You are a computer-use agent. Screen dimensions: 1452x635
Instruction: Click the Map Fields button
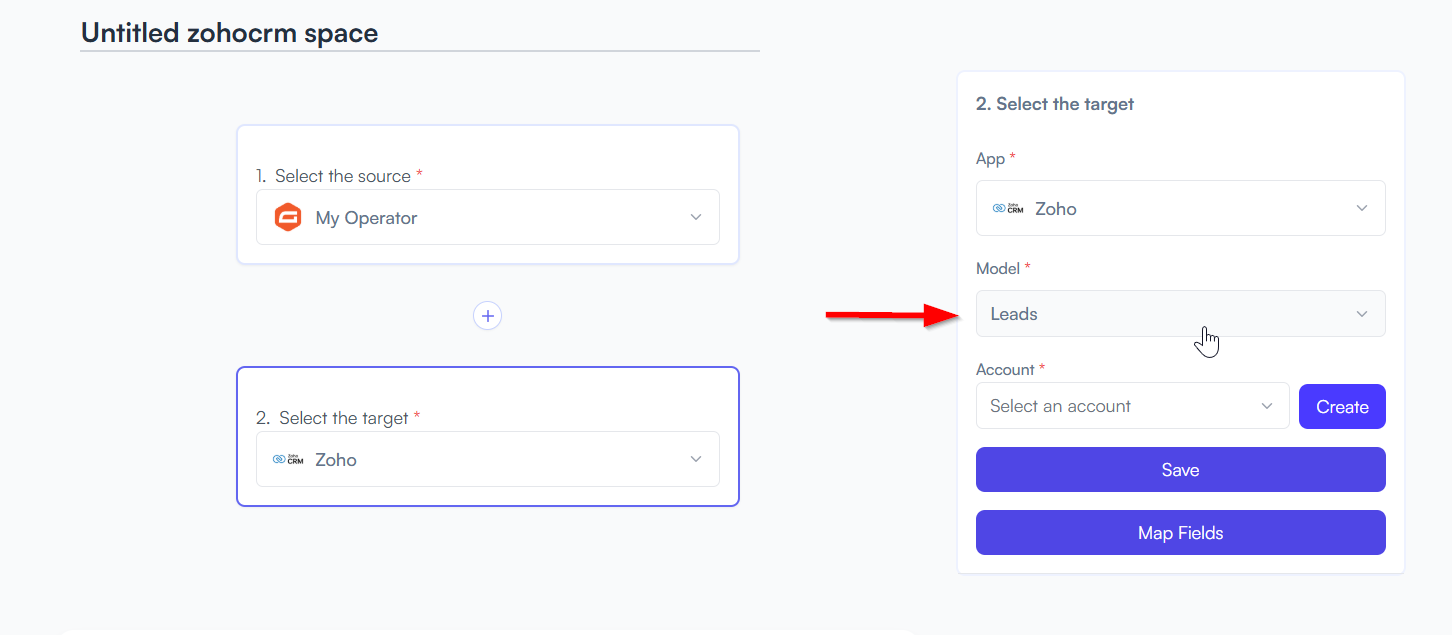1181,533
